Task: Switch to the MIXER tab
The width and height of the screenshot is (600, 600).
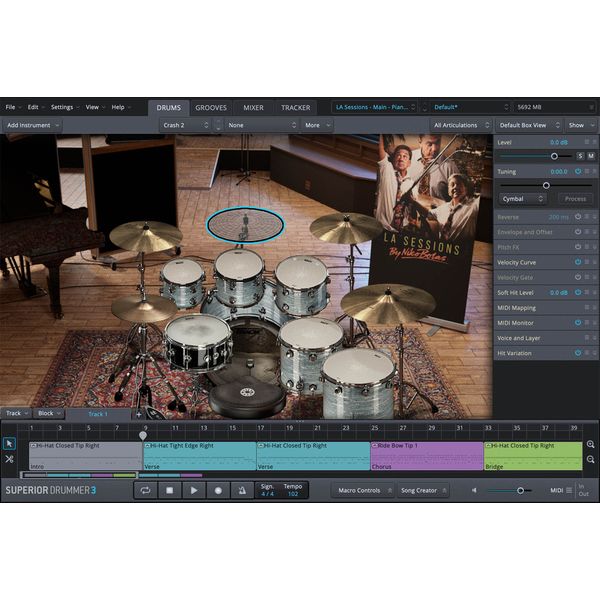Action: (x=253, y=108)
